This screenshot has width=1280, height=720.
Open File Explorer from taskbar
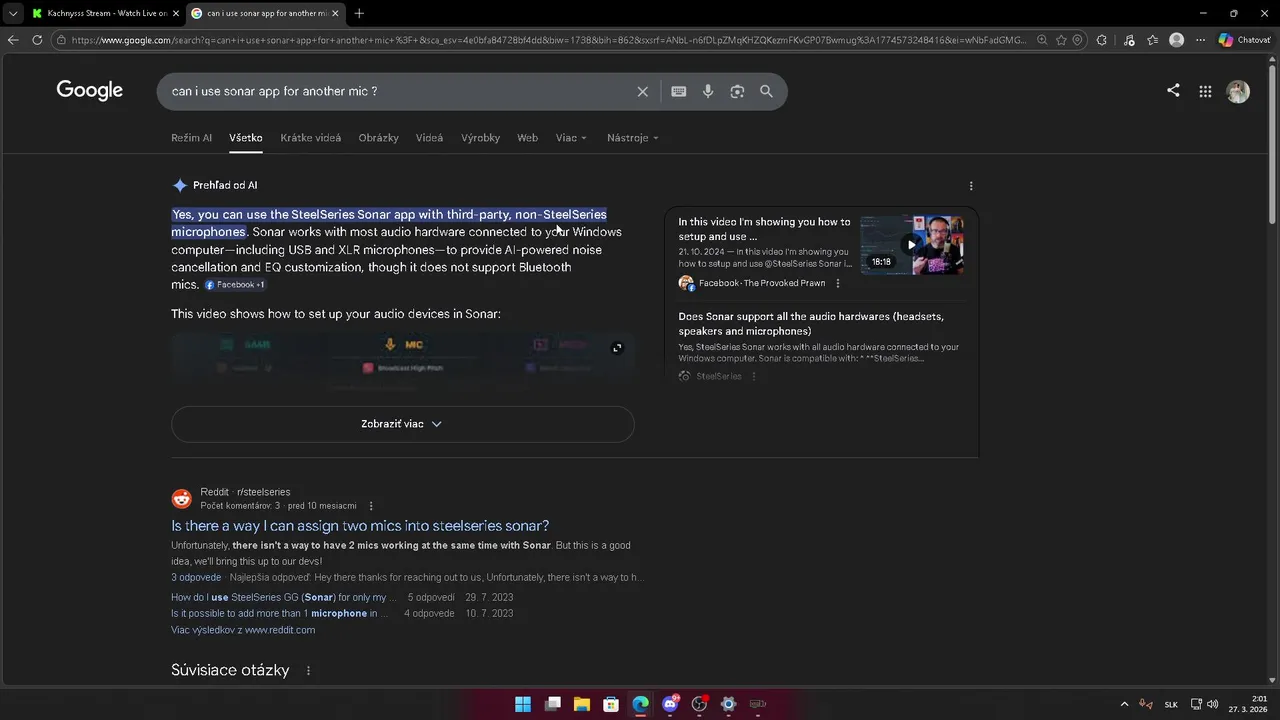click(582, 704)
